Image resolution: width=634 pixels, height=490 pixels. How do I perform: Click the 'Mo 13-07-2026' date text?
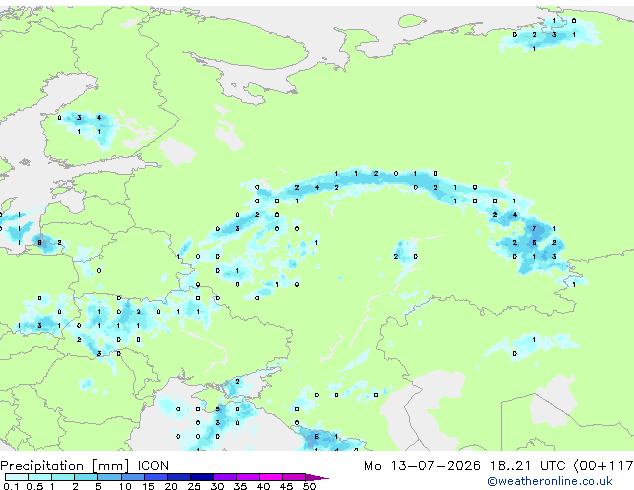[x=422, y=466]
